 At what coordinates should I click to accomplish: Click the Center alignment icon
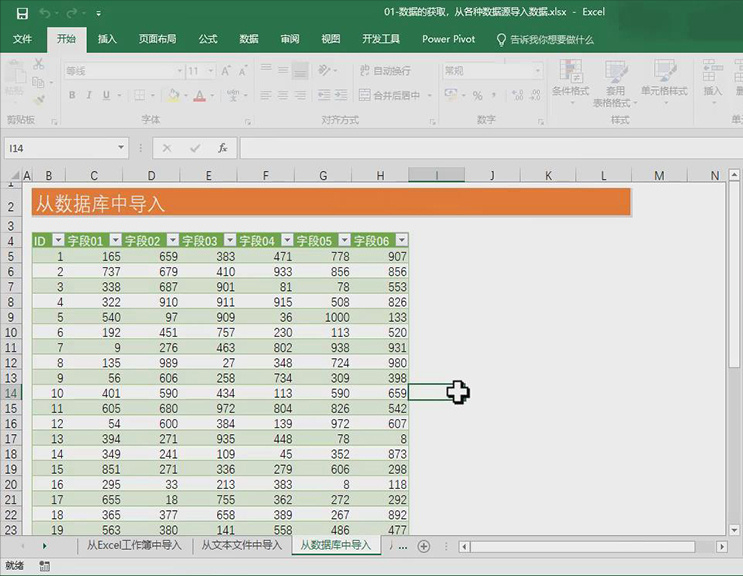coord(283,95)
